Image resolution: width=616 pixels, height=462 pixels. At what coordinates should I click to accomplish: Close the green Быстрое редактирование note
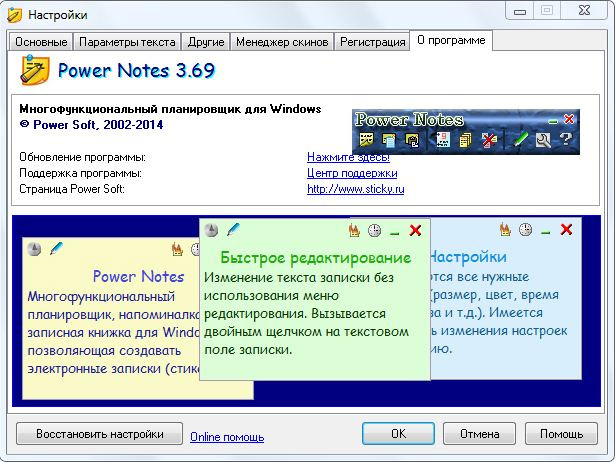[x=415, y=230]
